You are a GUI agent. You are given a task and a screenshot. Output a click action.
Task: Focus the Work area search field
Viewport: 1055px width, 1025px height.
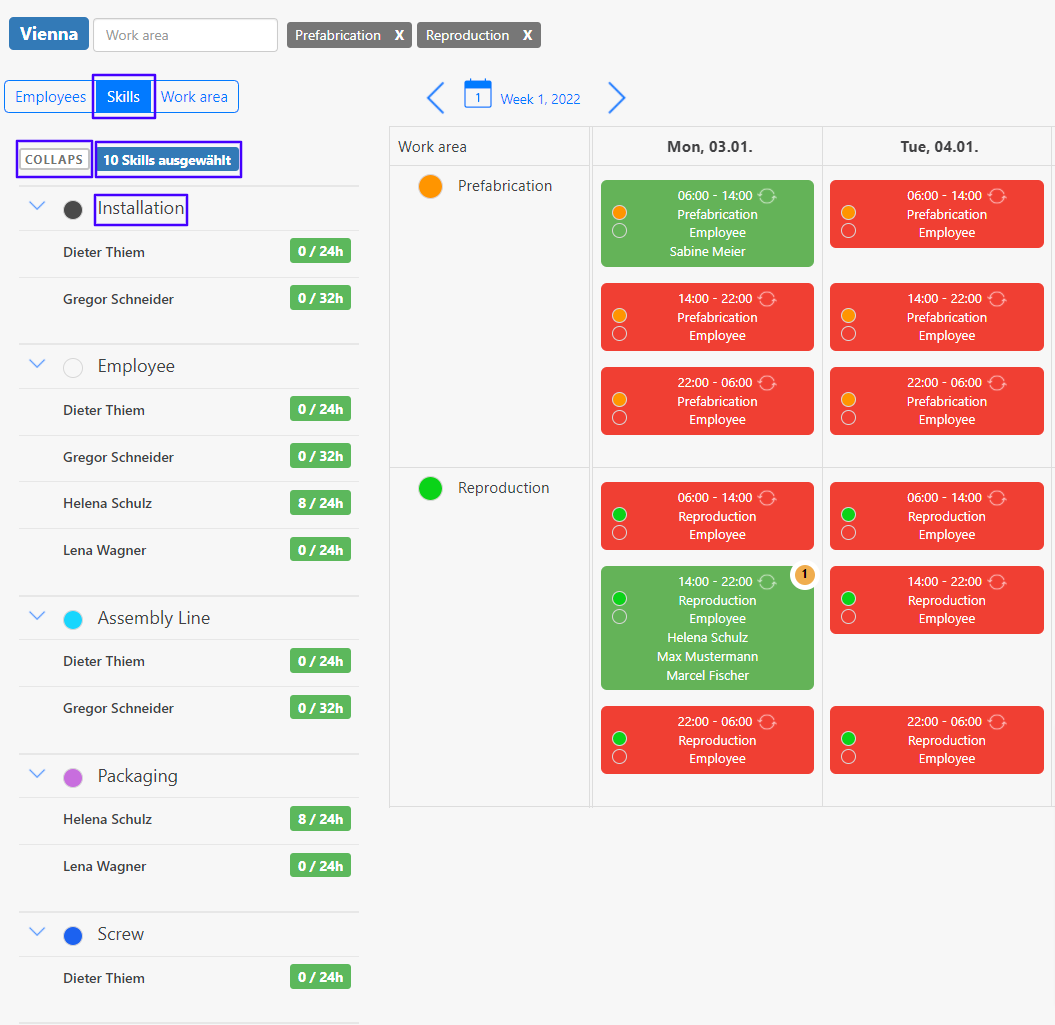tap(185, 35)
